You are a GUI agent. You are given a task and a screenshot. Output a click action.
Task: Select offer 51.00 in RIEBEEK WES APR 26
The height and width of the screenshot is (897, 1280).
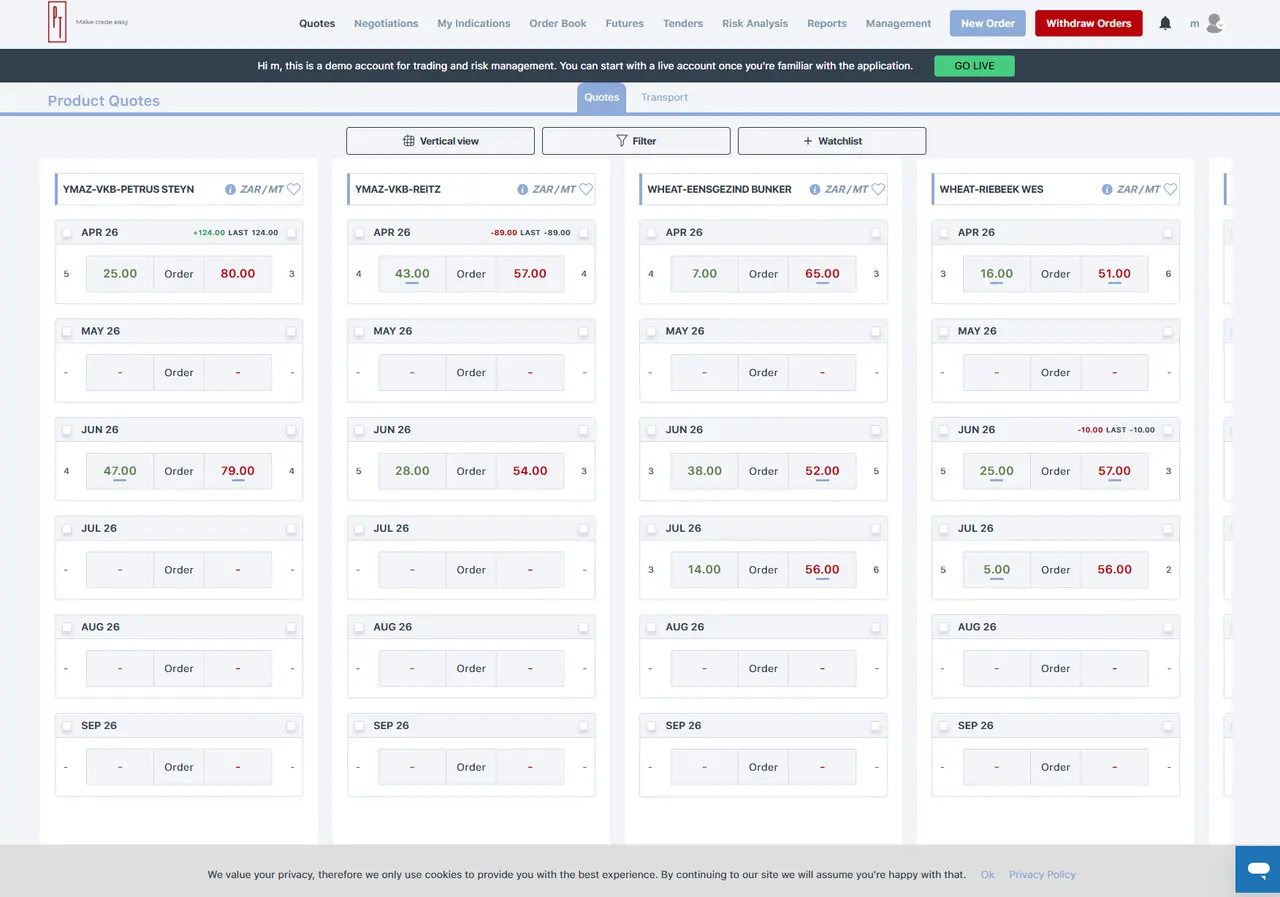point(1114,274)
